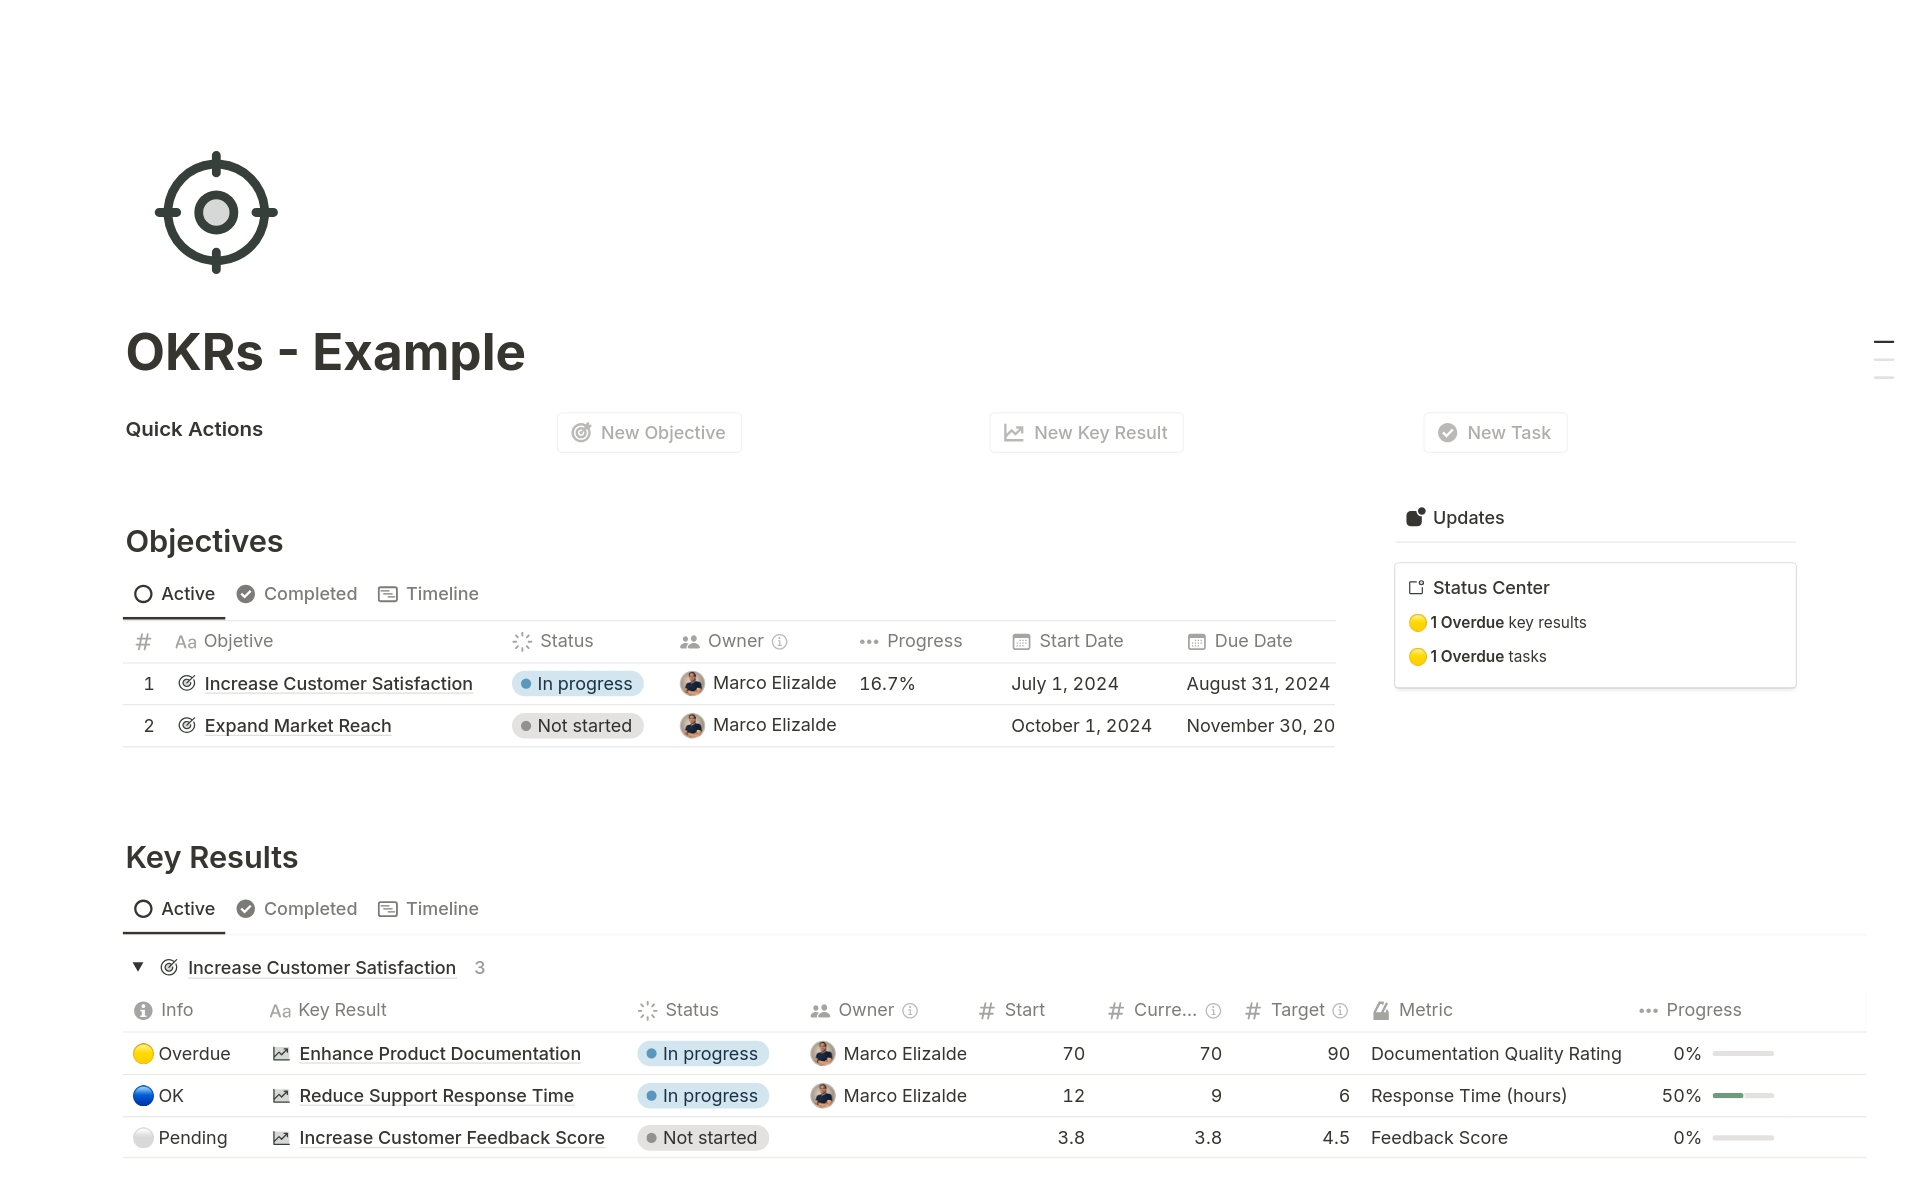Open Timeline tab in Key Results
Image resolution: width=1920 pixels, height=1199 pixels.
pos(428,909)
